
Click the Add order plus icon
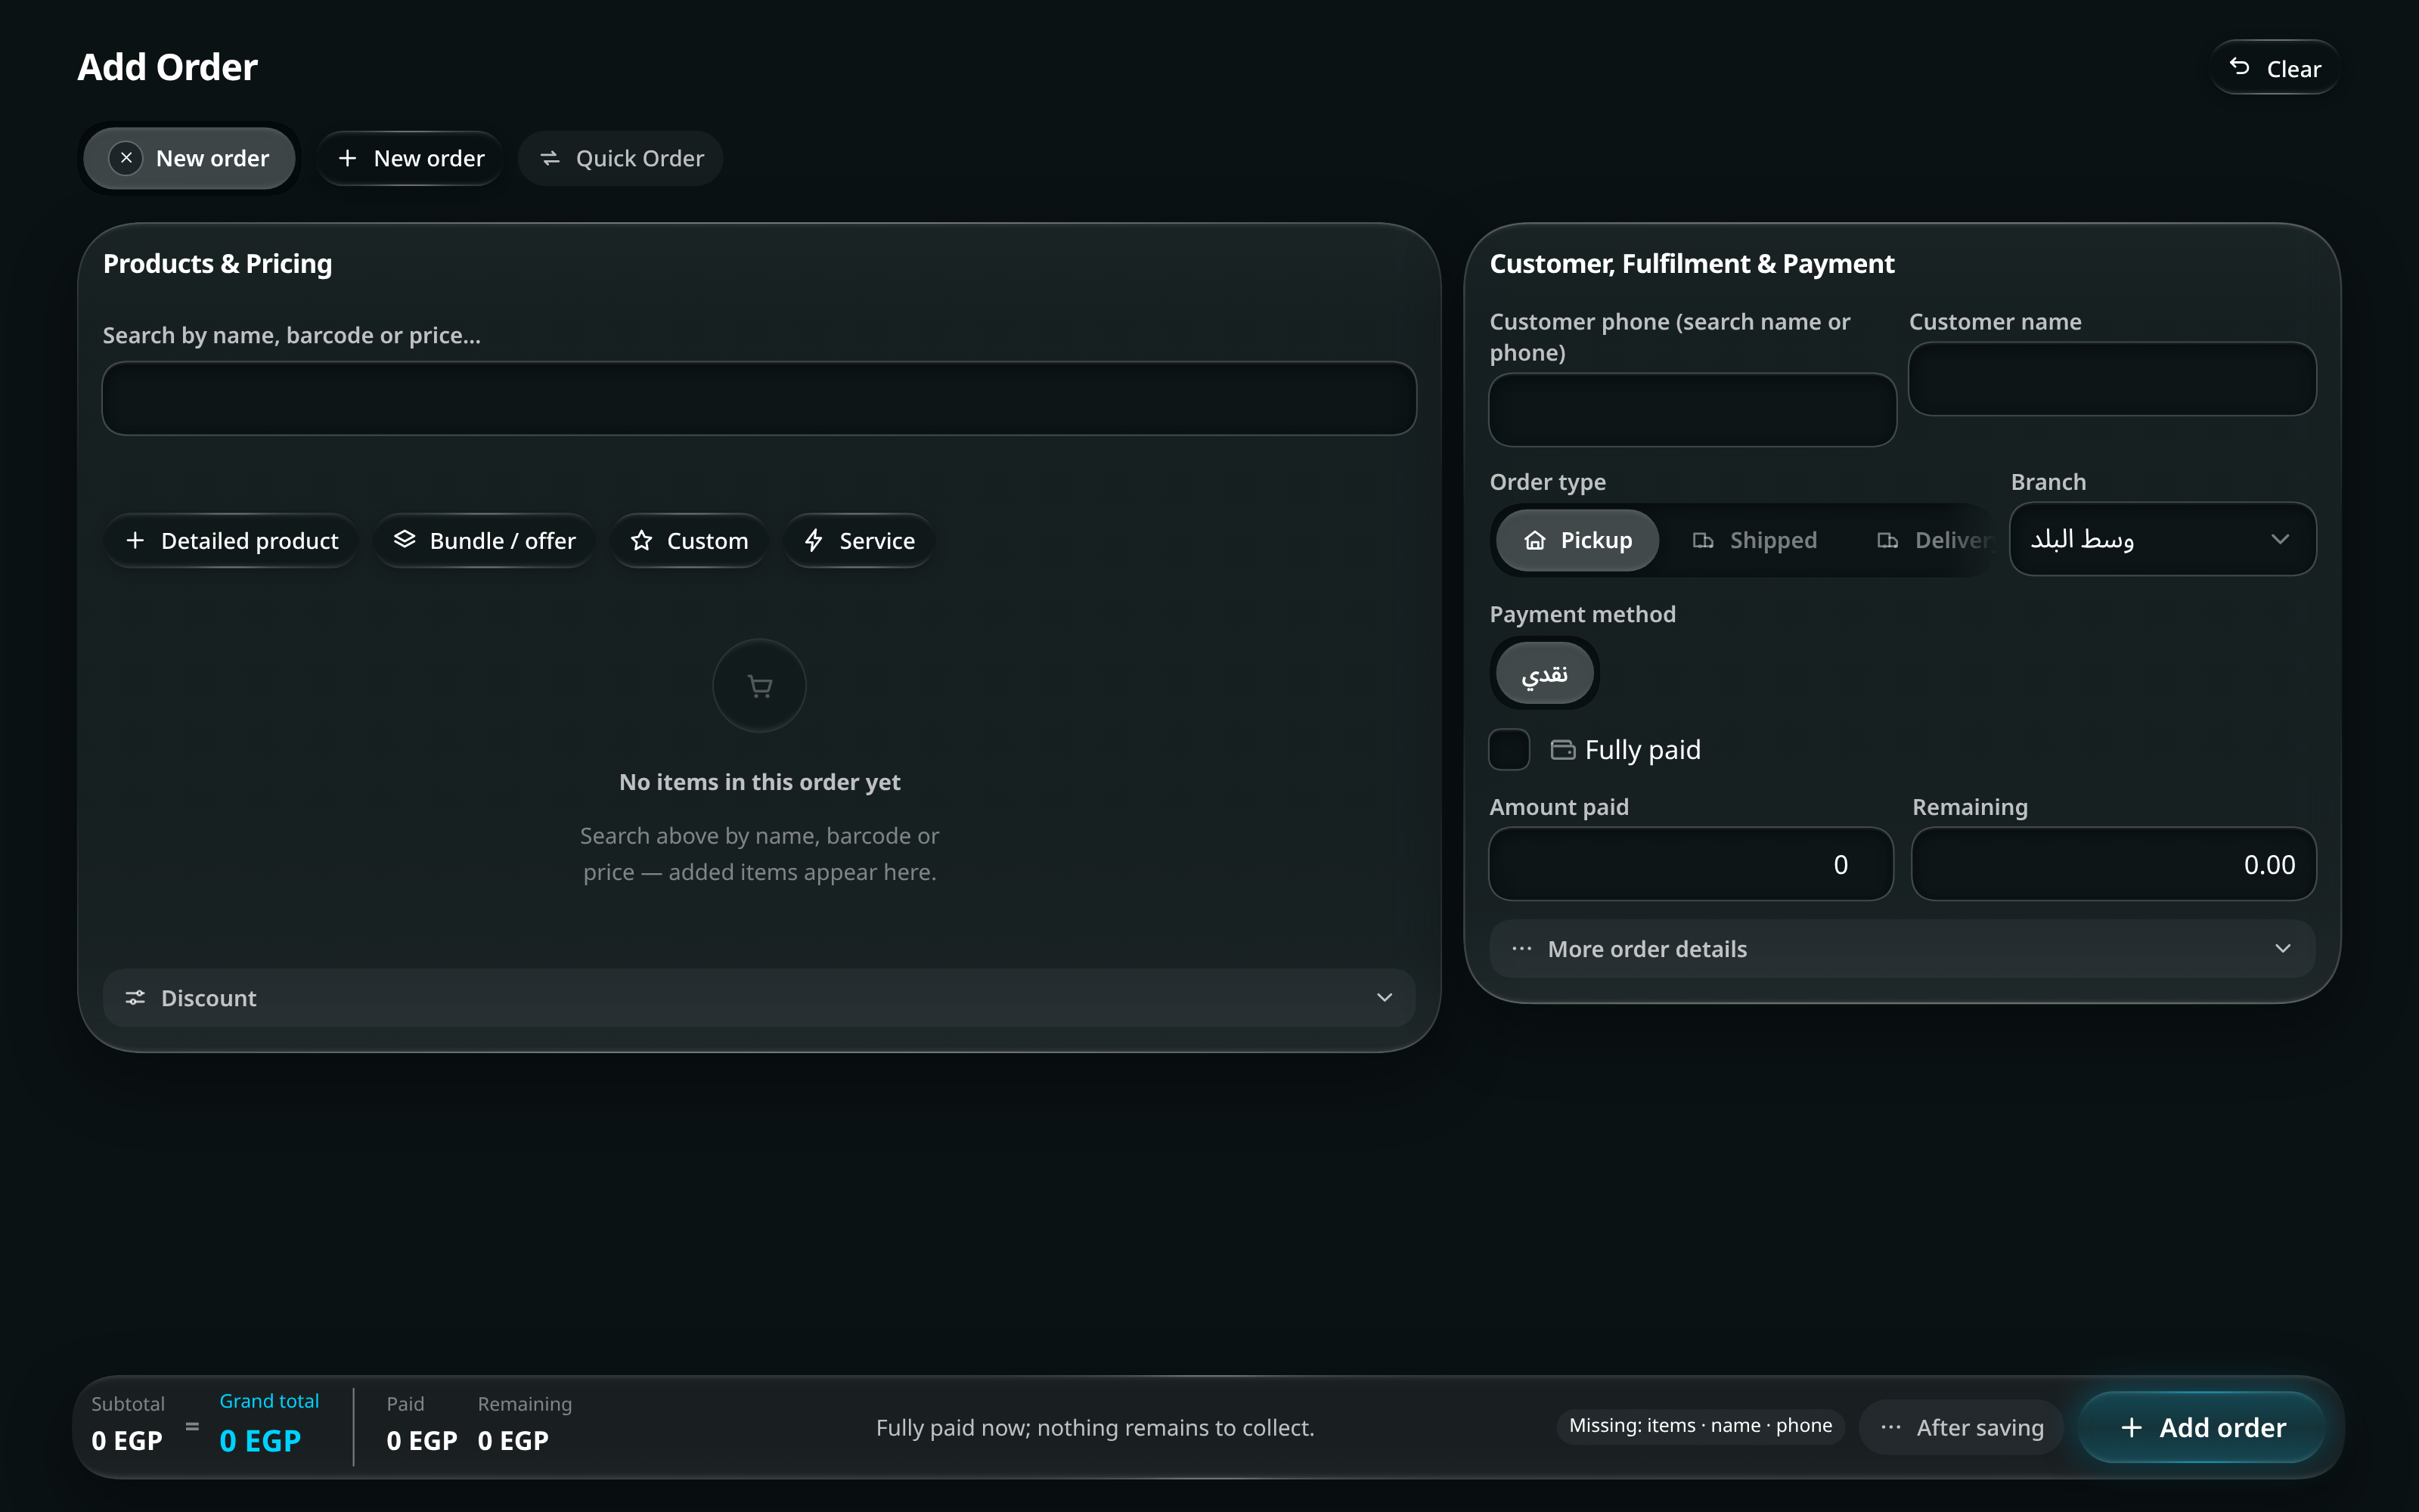(x=2131, y=1427)
